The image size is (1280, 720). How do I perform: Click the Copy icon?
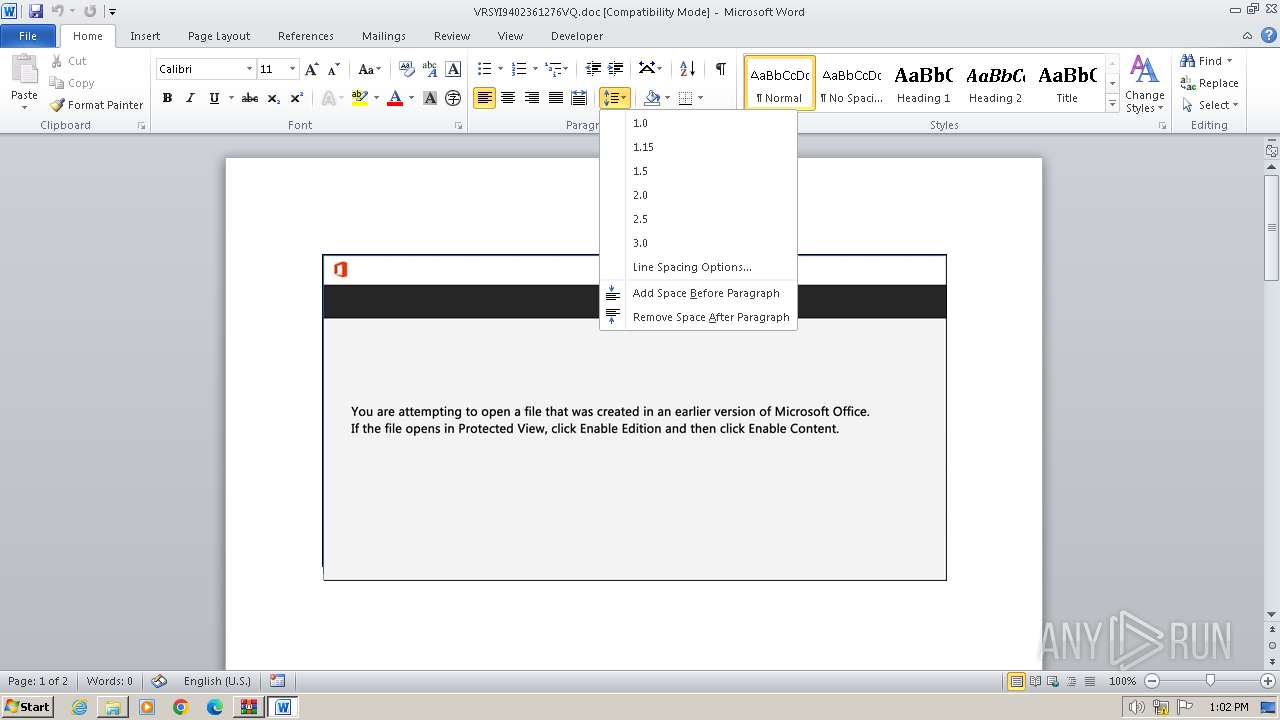(x=57, y=83)
